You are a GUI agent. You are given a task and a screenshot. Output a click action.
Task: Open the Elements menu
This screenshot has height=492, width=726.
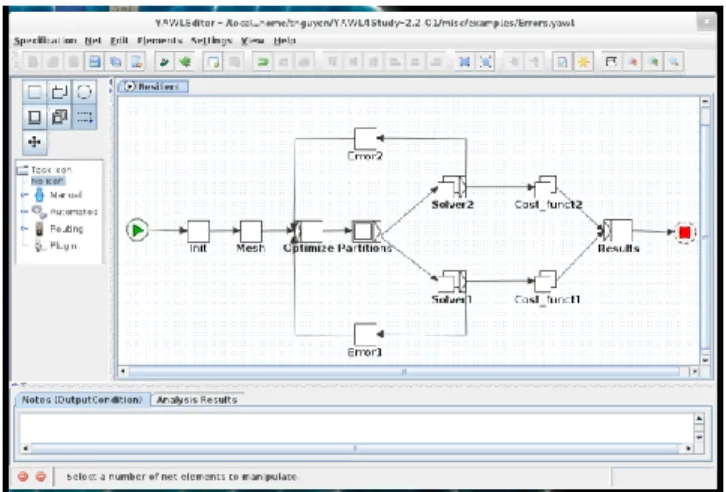click(160, 41)
